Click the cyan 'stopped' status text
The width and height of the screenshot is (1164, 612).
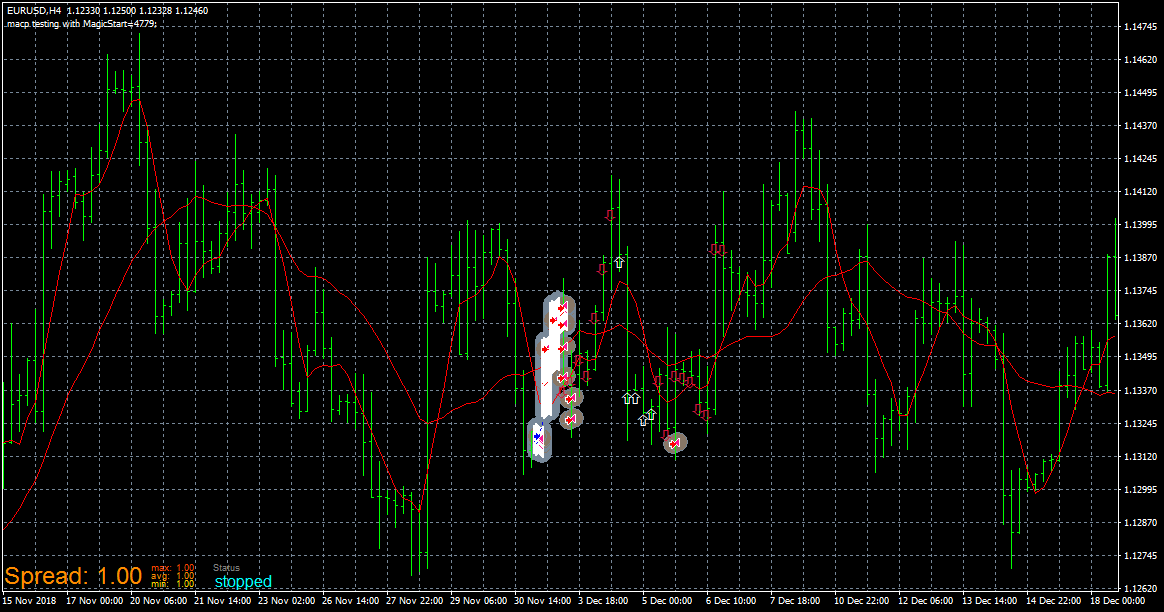(x=243, y=582)
